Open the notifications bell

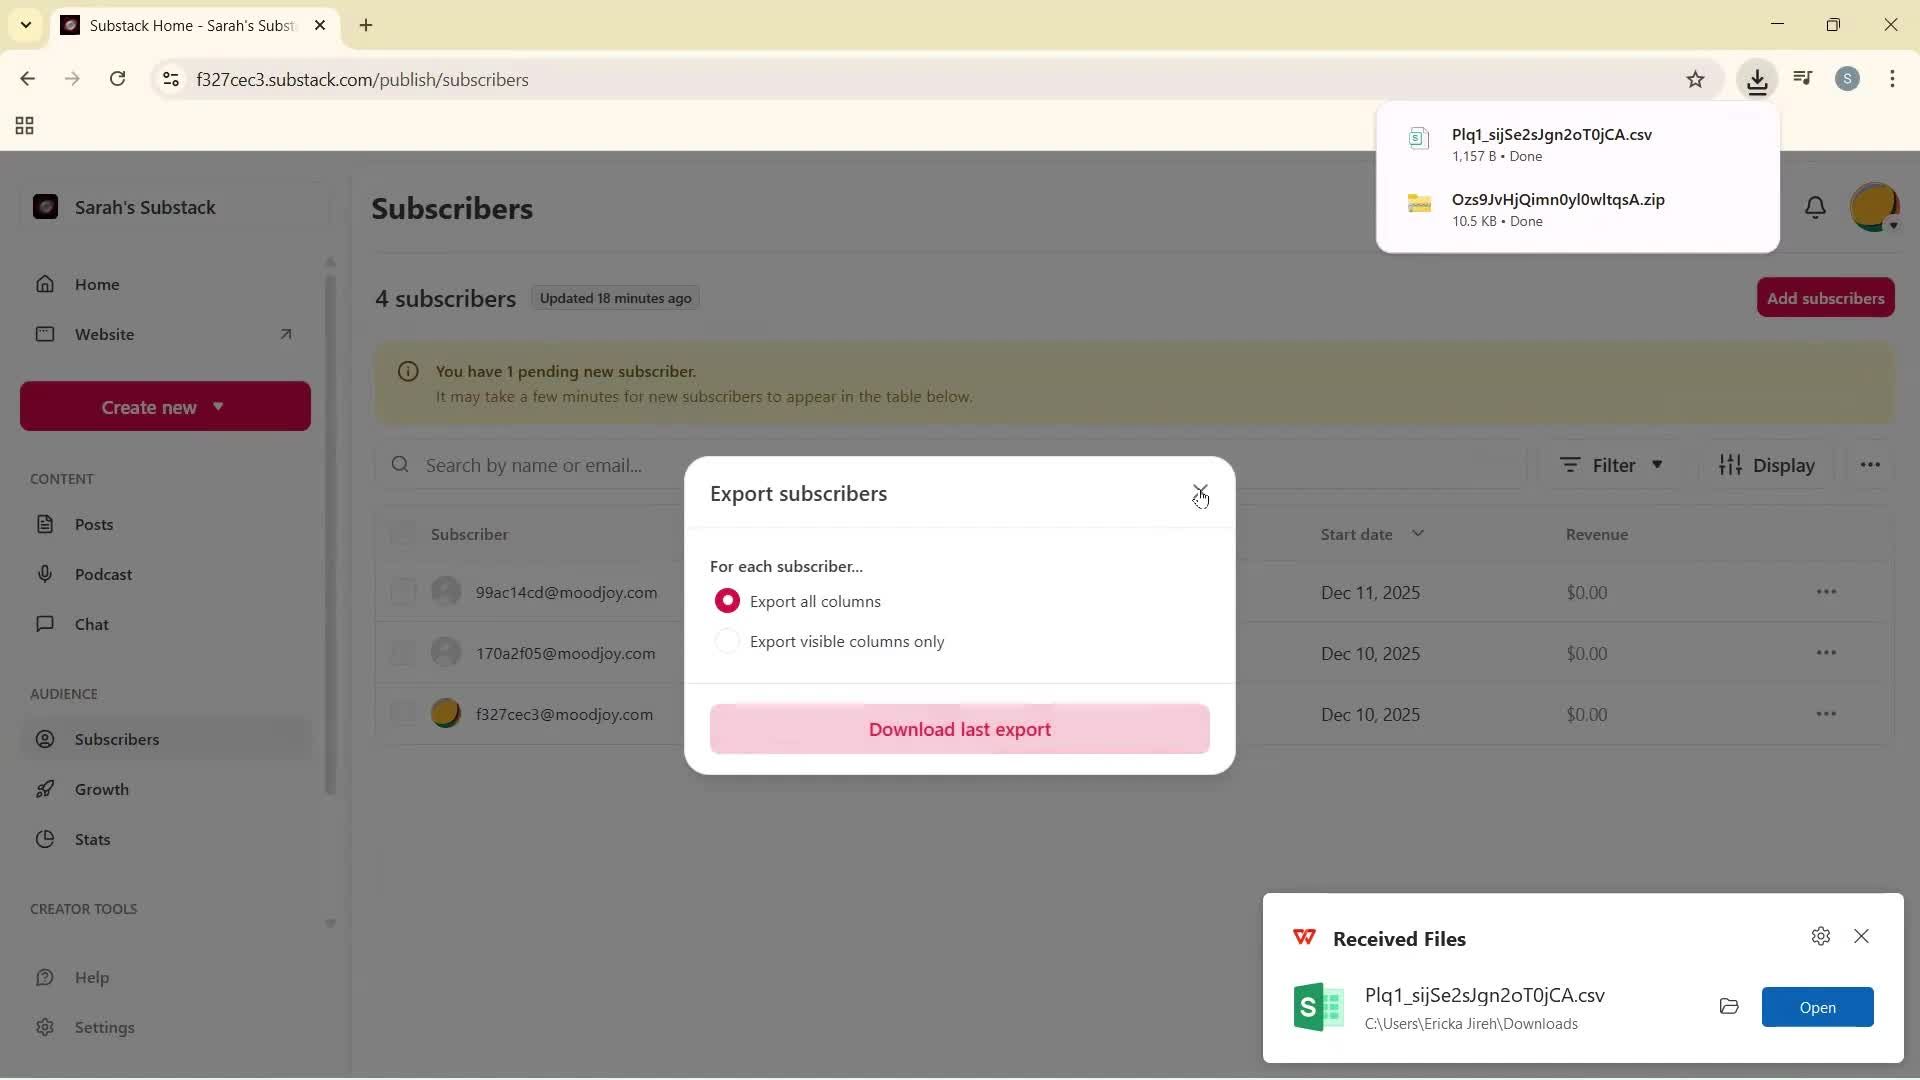[1816, 207]
